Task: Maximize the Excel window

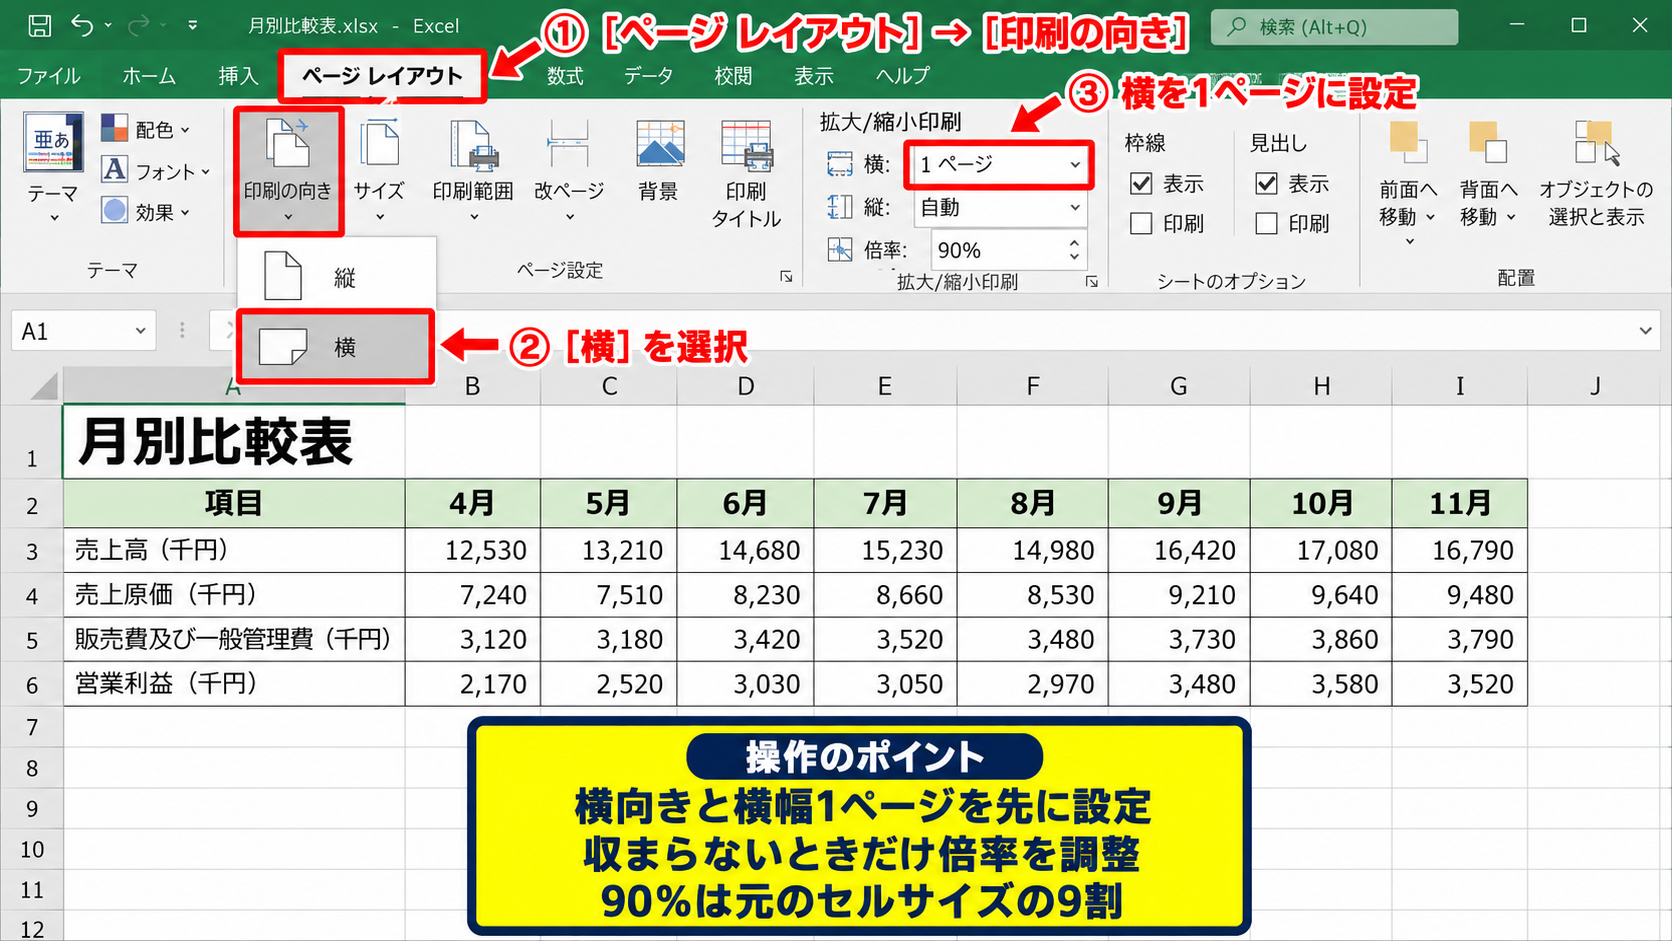Action: click(x=1579, y=26)
